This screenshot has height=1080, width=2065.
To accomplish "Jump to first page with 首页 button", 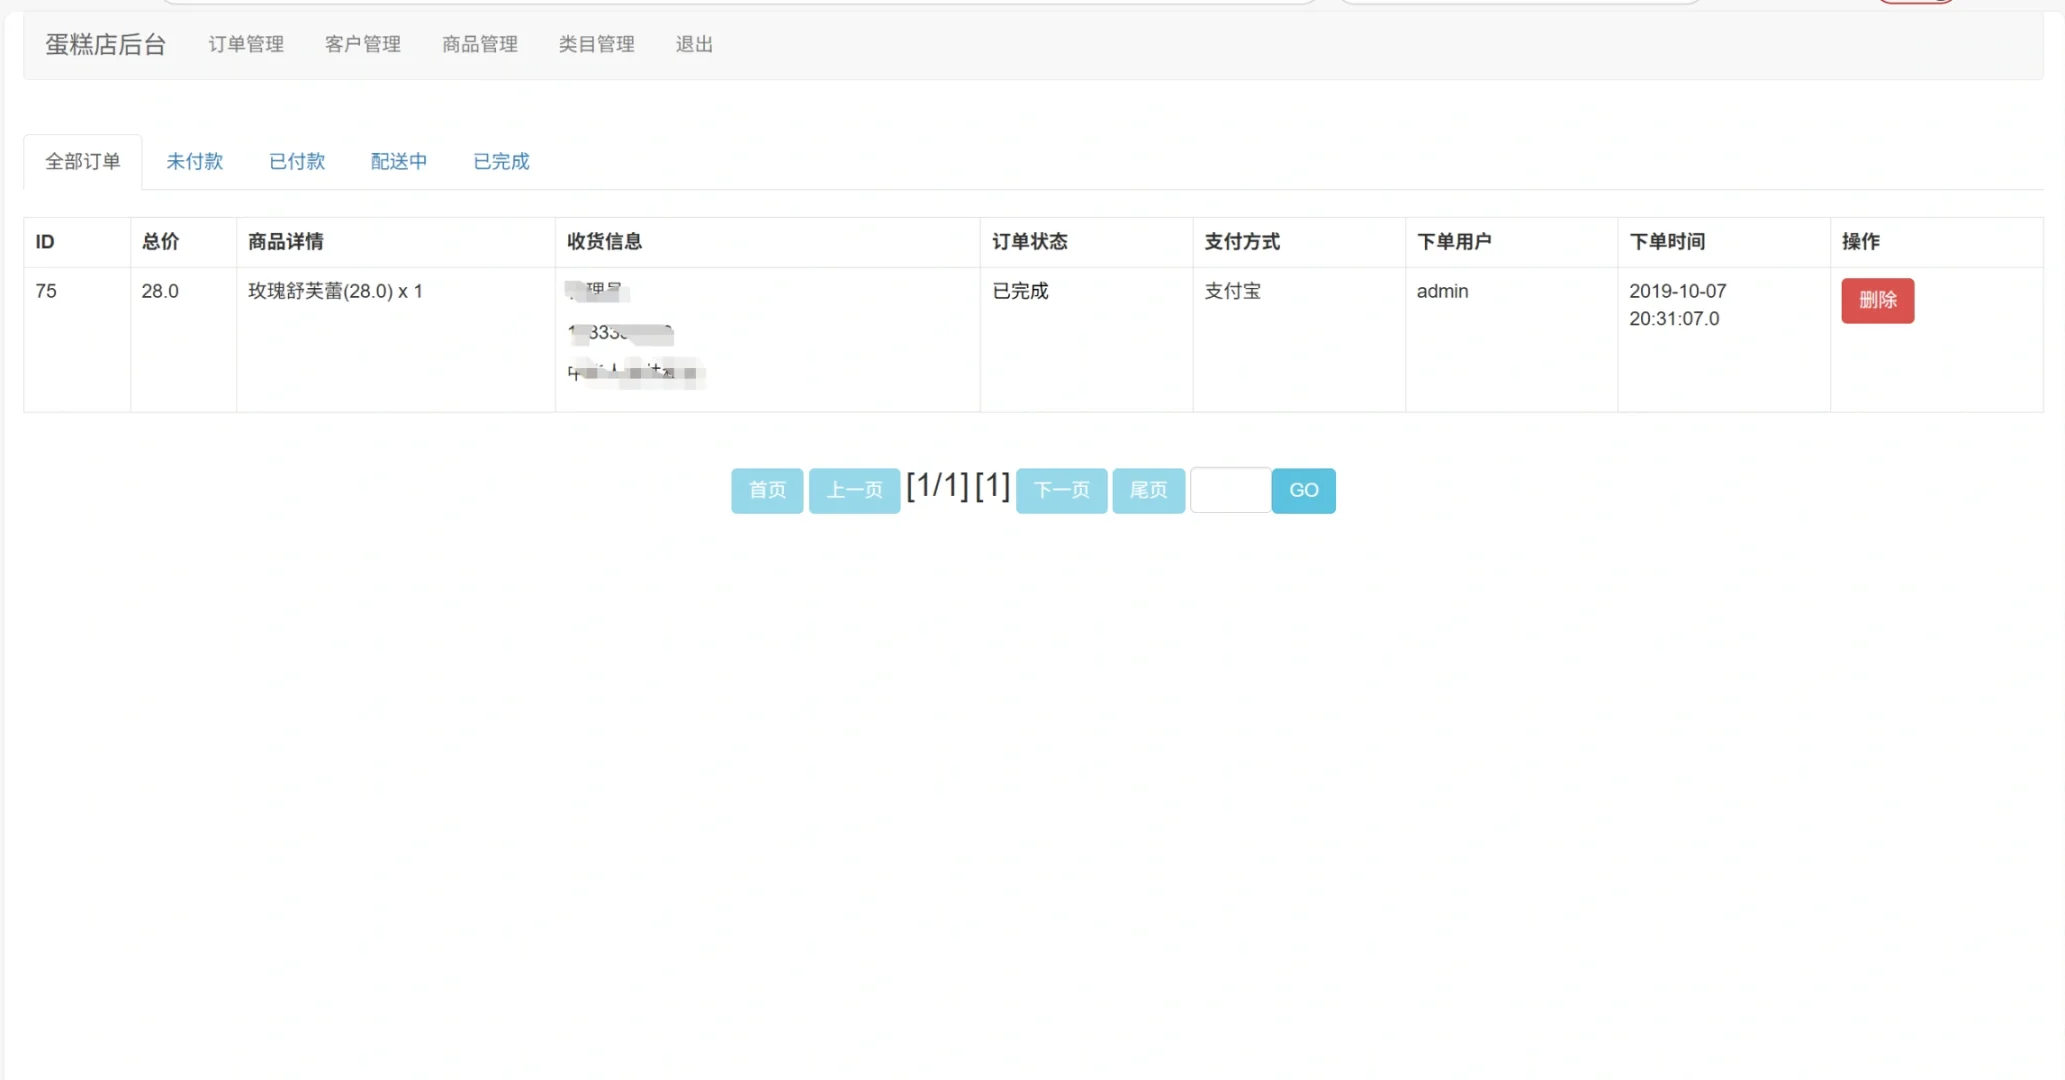I will pyautogui.click(x=766, y=490).
